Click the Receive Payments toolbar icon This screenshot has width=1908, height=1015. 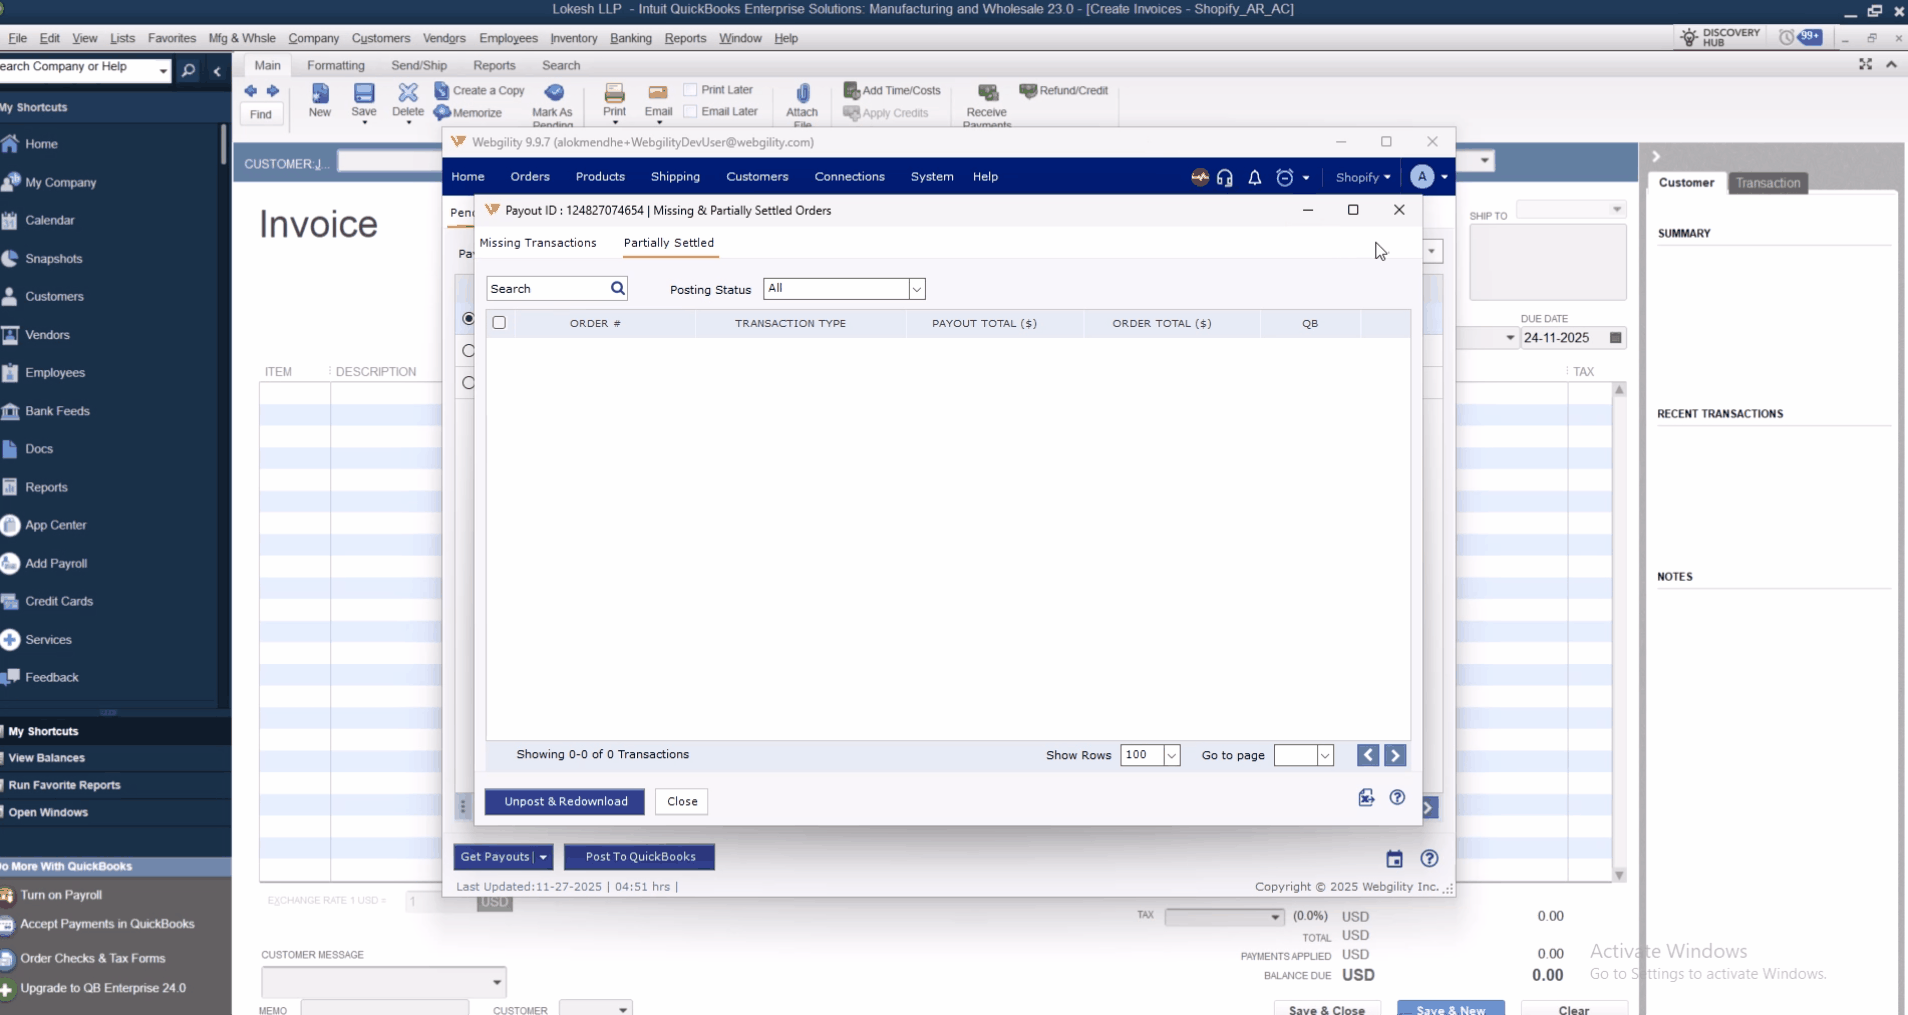coord(987,95)
